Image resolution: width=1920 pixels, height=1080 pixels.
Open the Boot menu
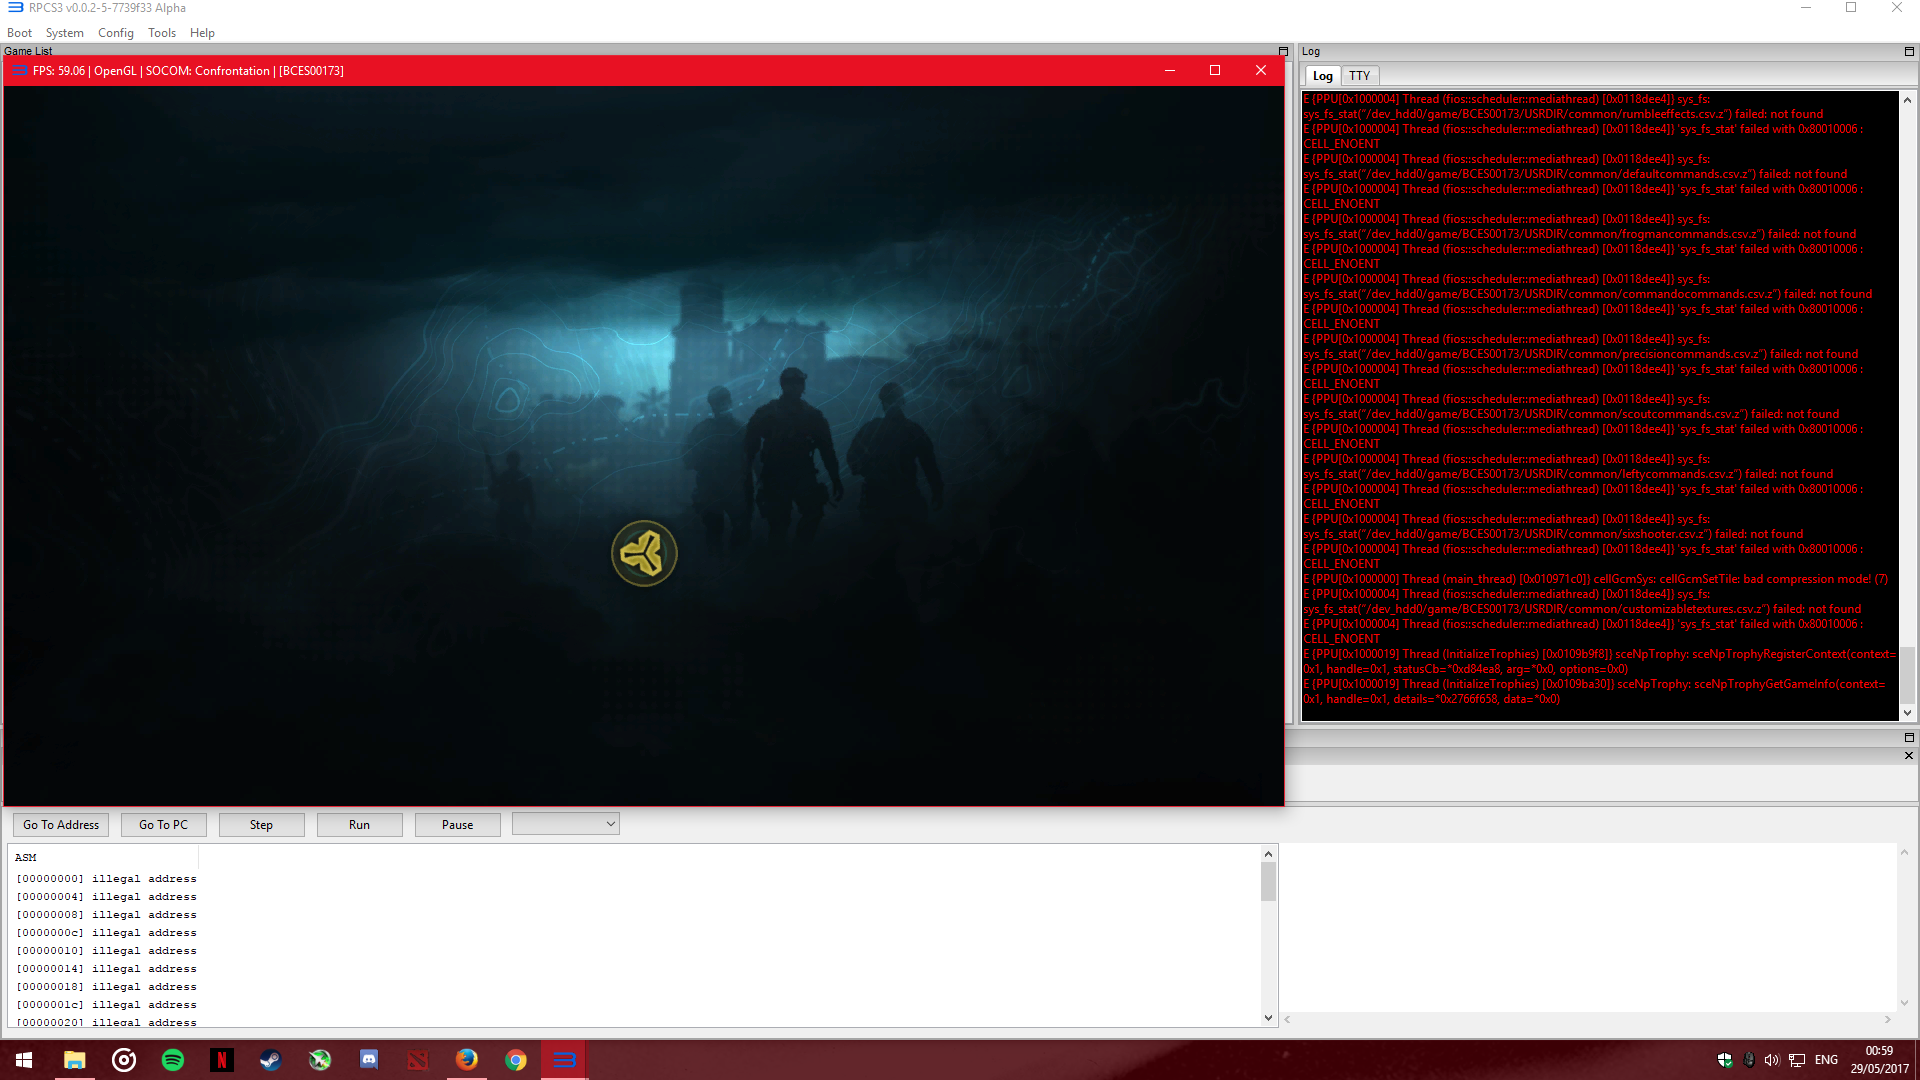(x=19, y=33)
